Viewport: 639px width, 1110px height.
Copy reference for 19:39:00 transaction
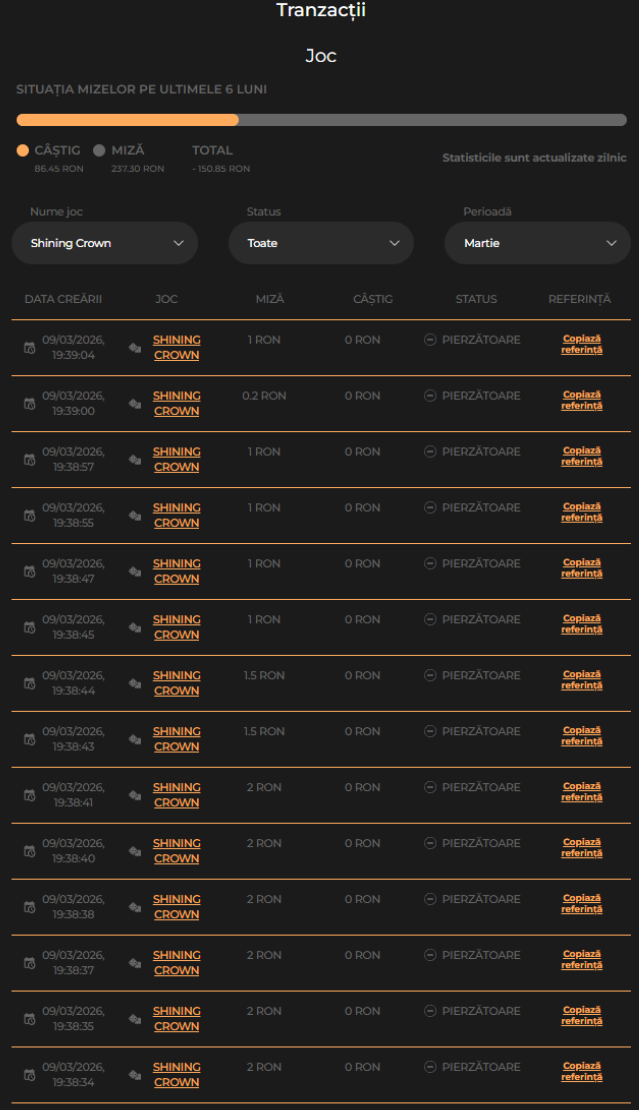pyautogui.click(x=582, y=401)
